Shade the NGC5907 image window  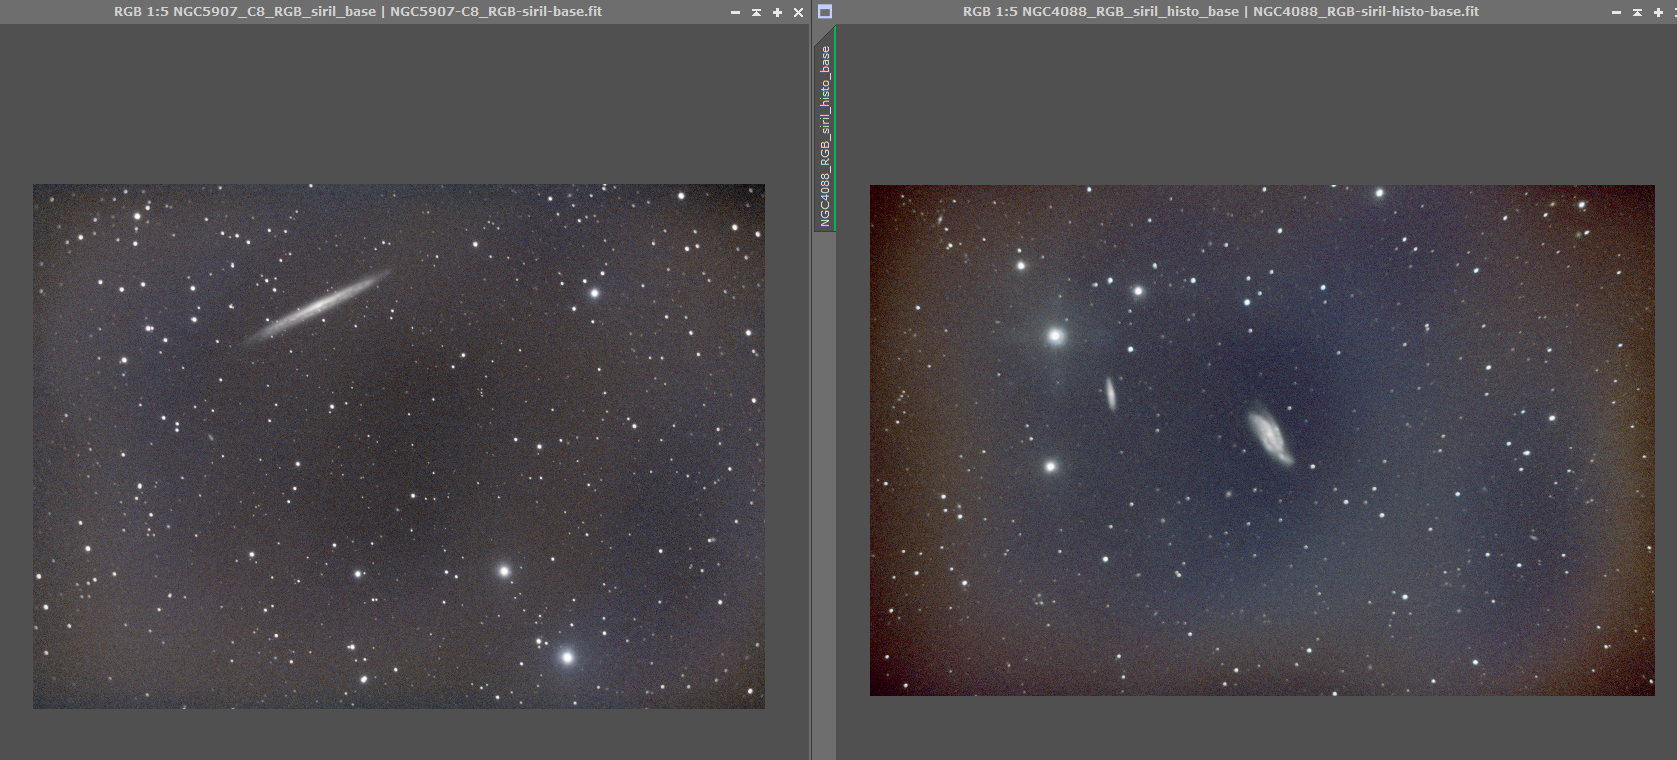756,12
